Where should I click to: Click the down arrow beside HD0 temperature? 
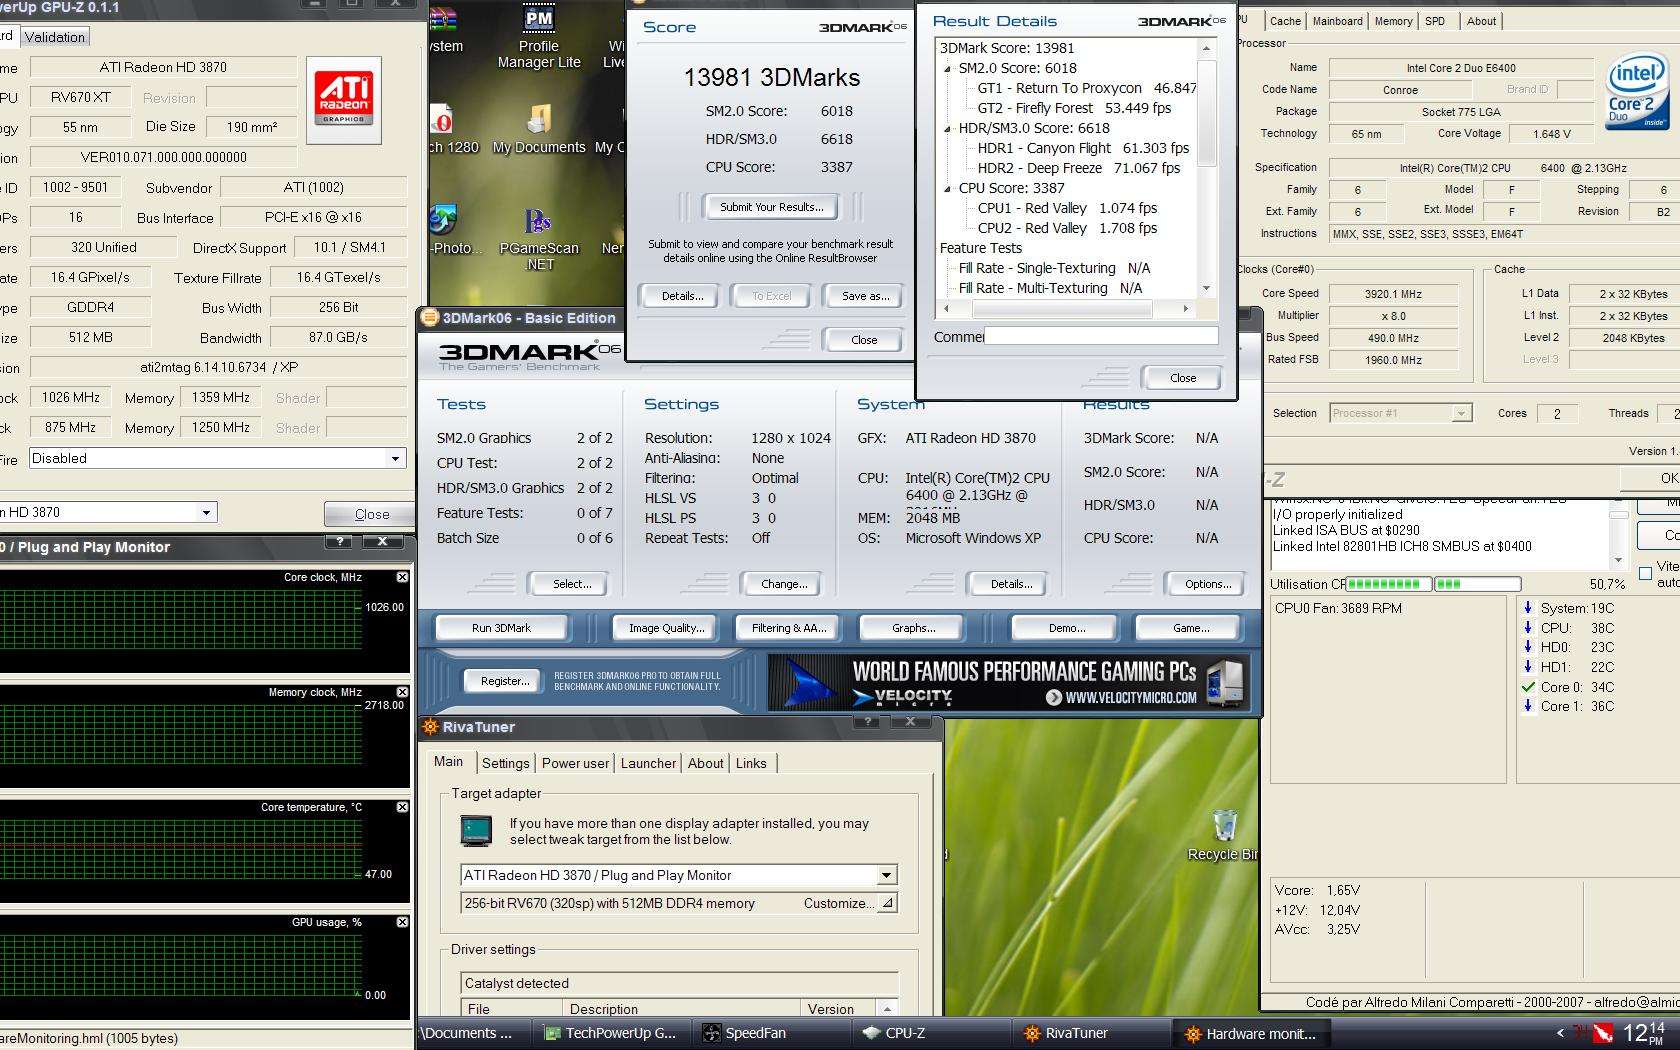click(x=1528, y=647)
